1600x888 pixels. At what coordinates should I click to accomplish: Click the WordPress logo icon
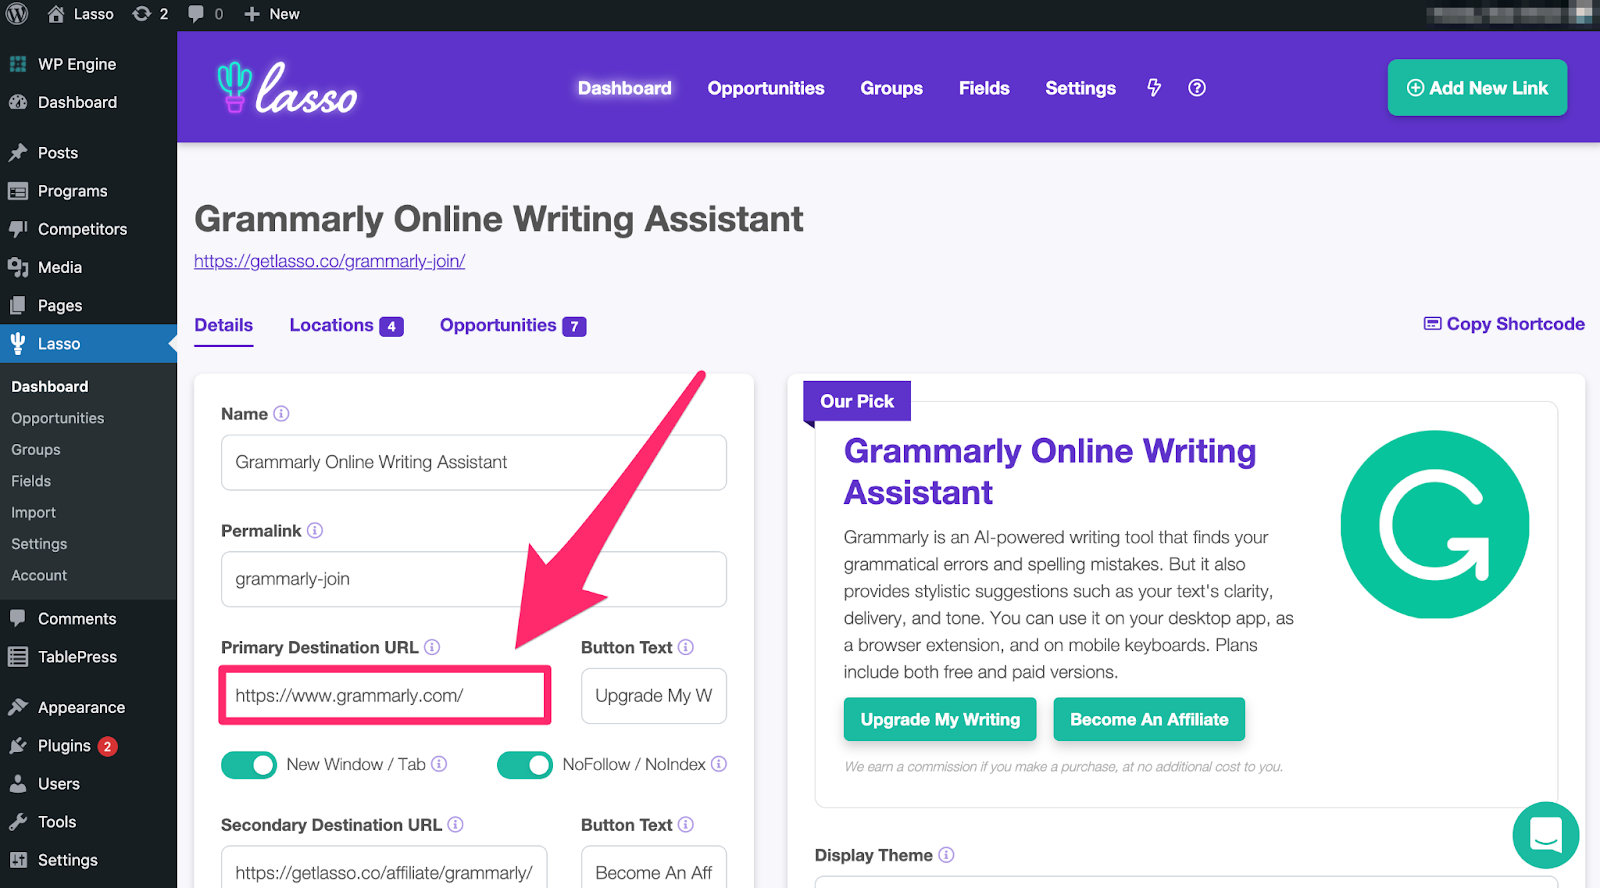17,14
